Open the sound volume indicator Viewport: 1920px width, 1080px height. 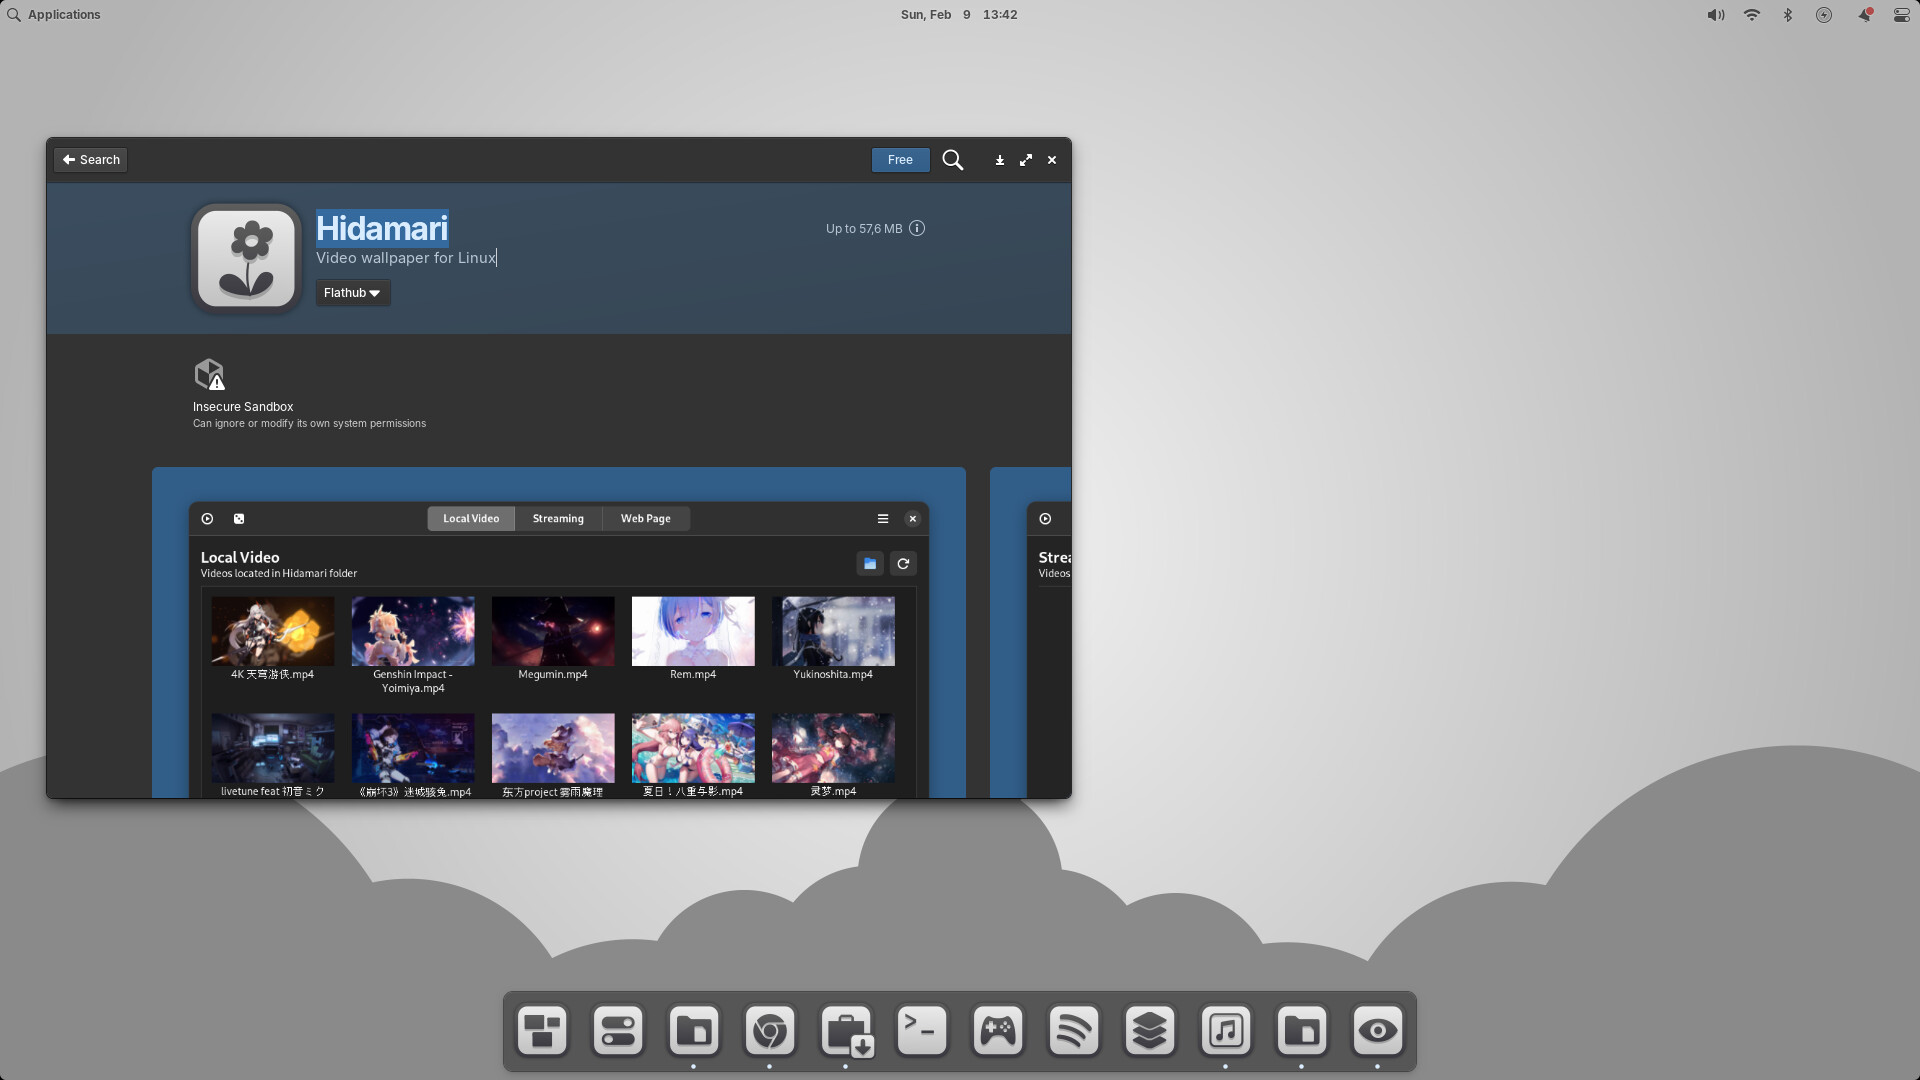pos(1716,15)
